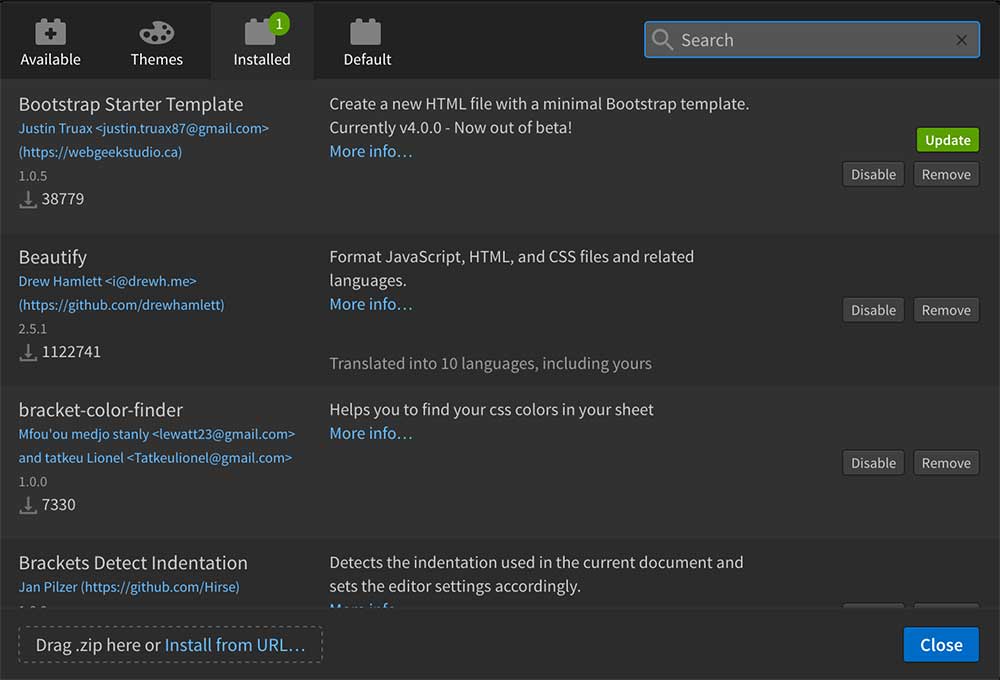The width and height of the screenshot is (1000, 680).
Task: Update the Bootstrap Starter Template extension
Action: [x=947, y=140]
